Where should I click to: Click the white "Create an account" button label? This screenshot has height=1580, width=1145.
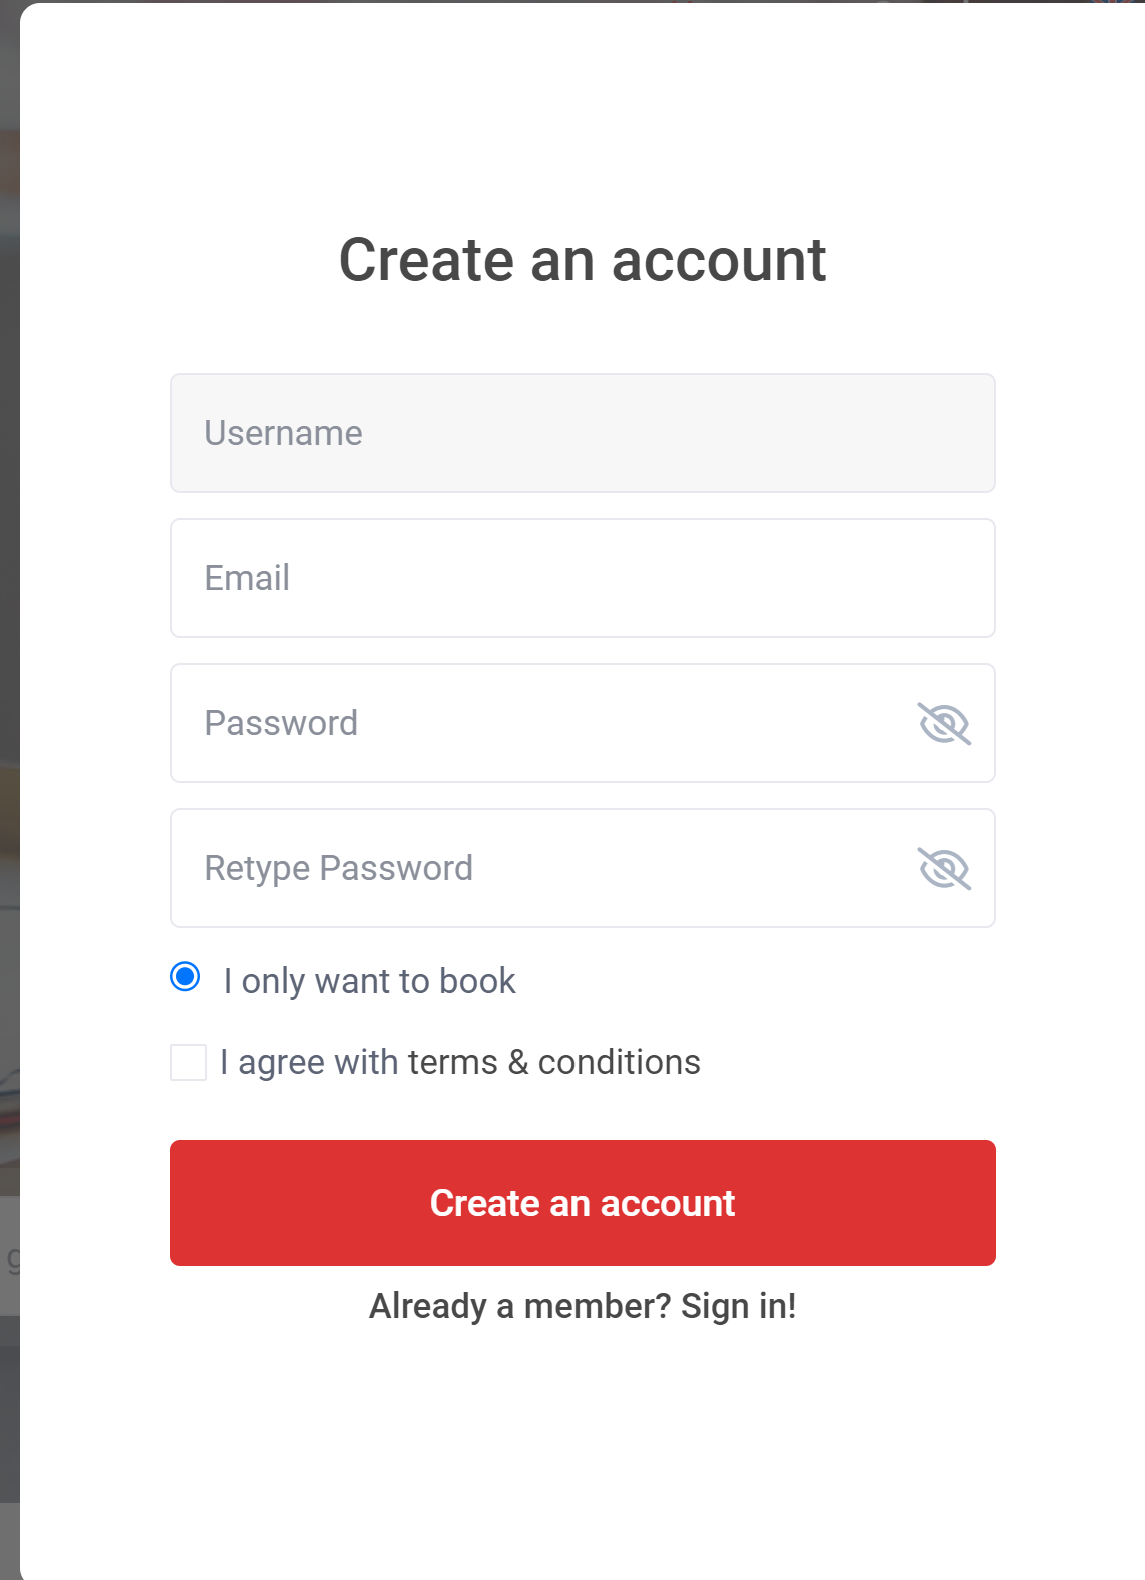point(583,1203)
